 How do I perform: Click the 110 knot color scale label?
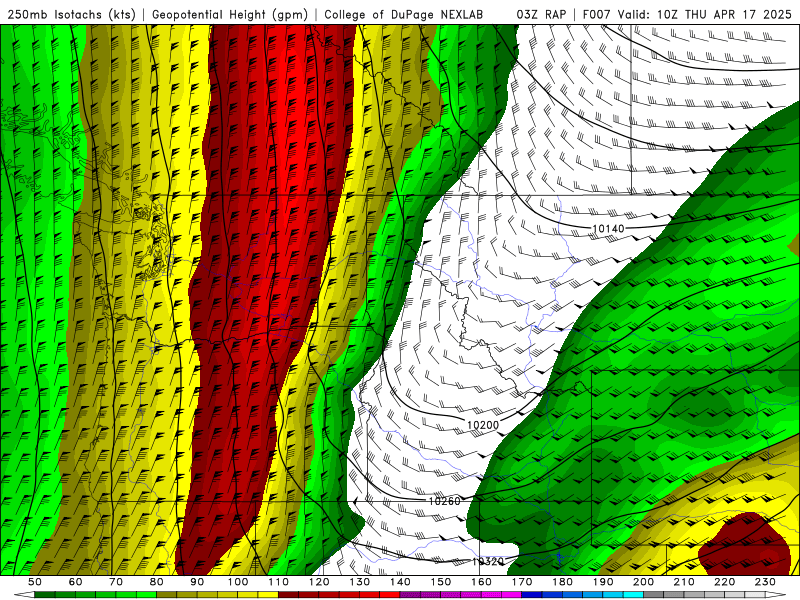coord(279,582)
